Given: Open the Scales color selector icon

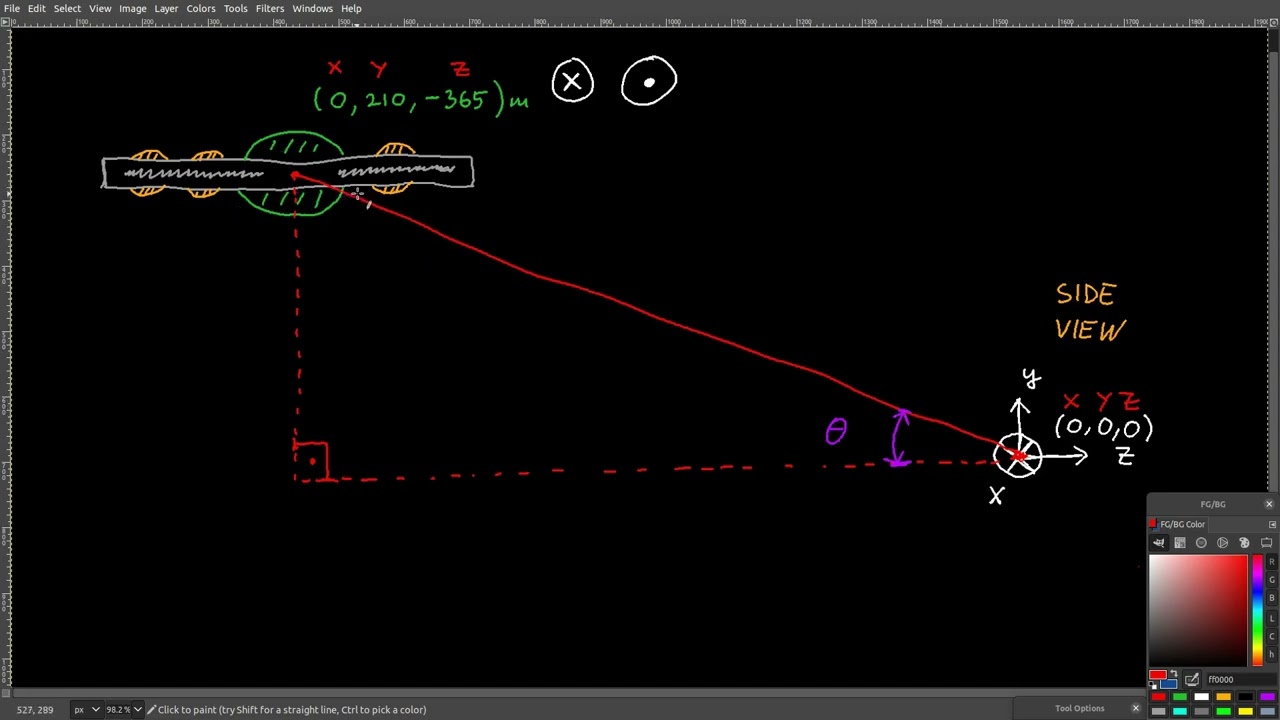Looking at the screenshot, I should pyautogui.click(x=1267, y=543).
